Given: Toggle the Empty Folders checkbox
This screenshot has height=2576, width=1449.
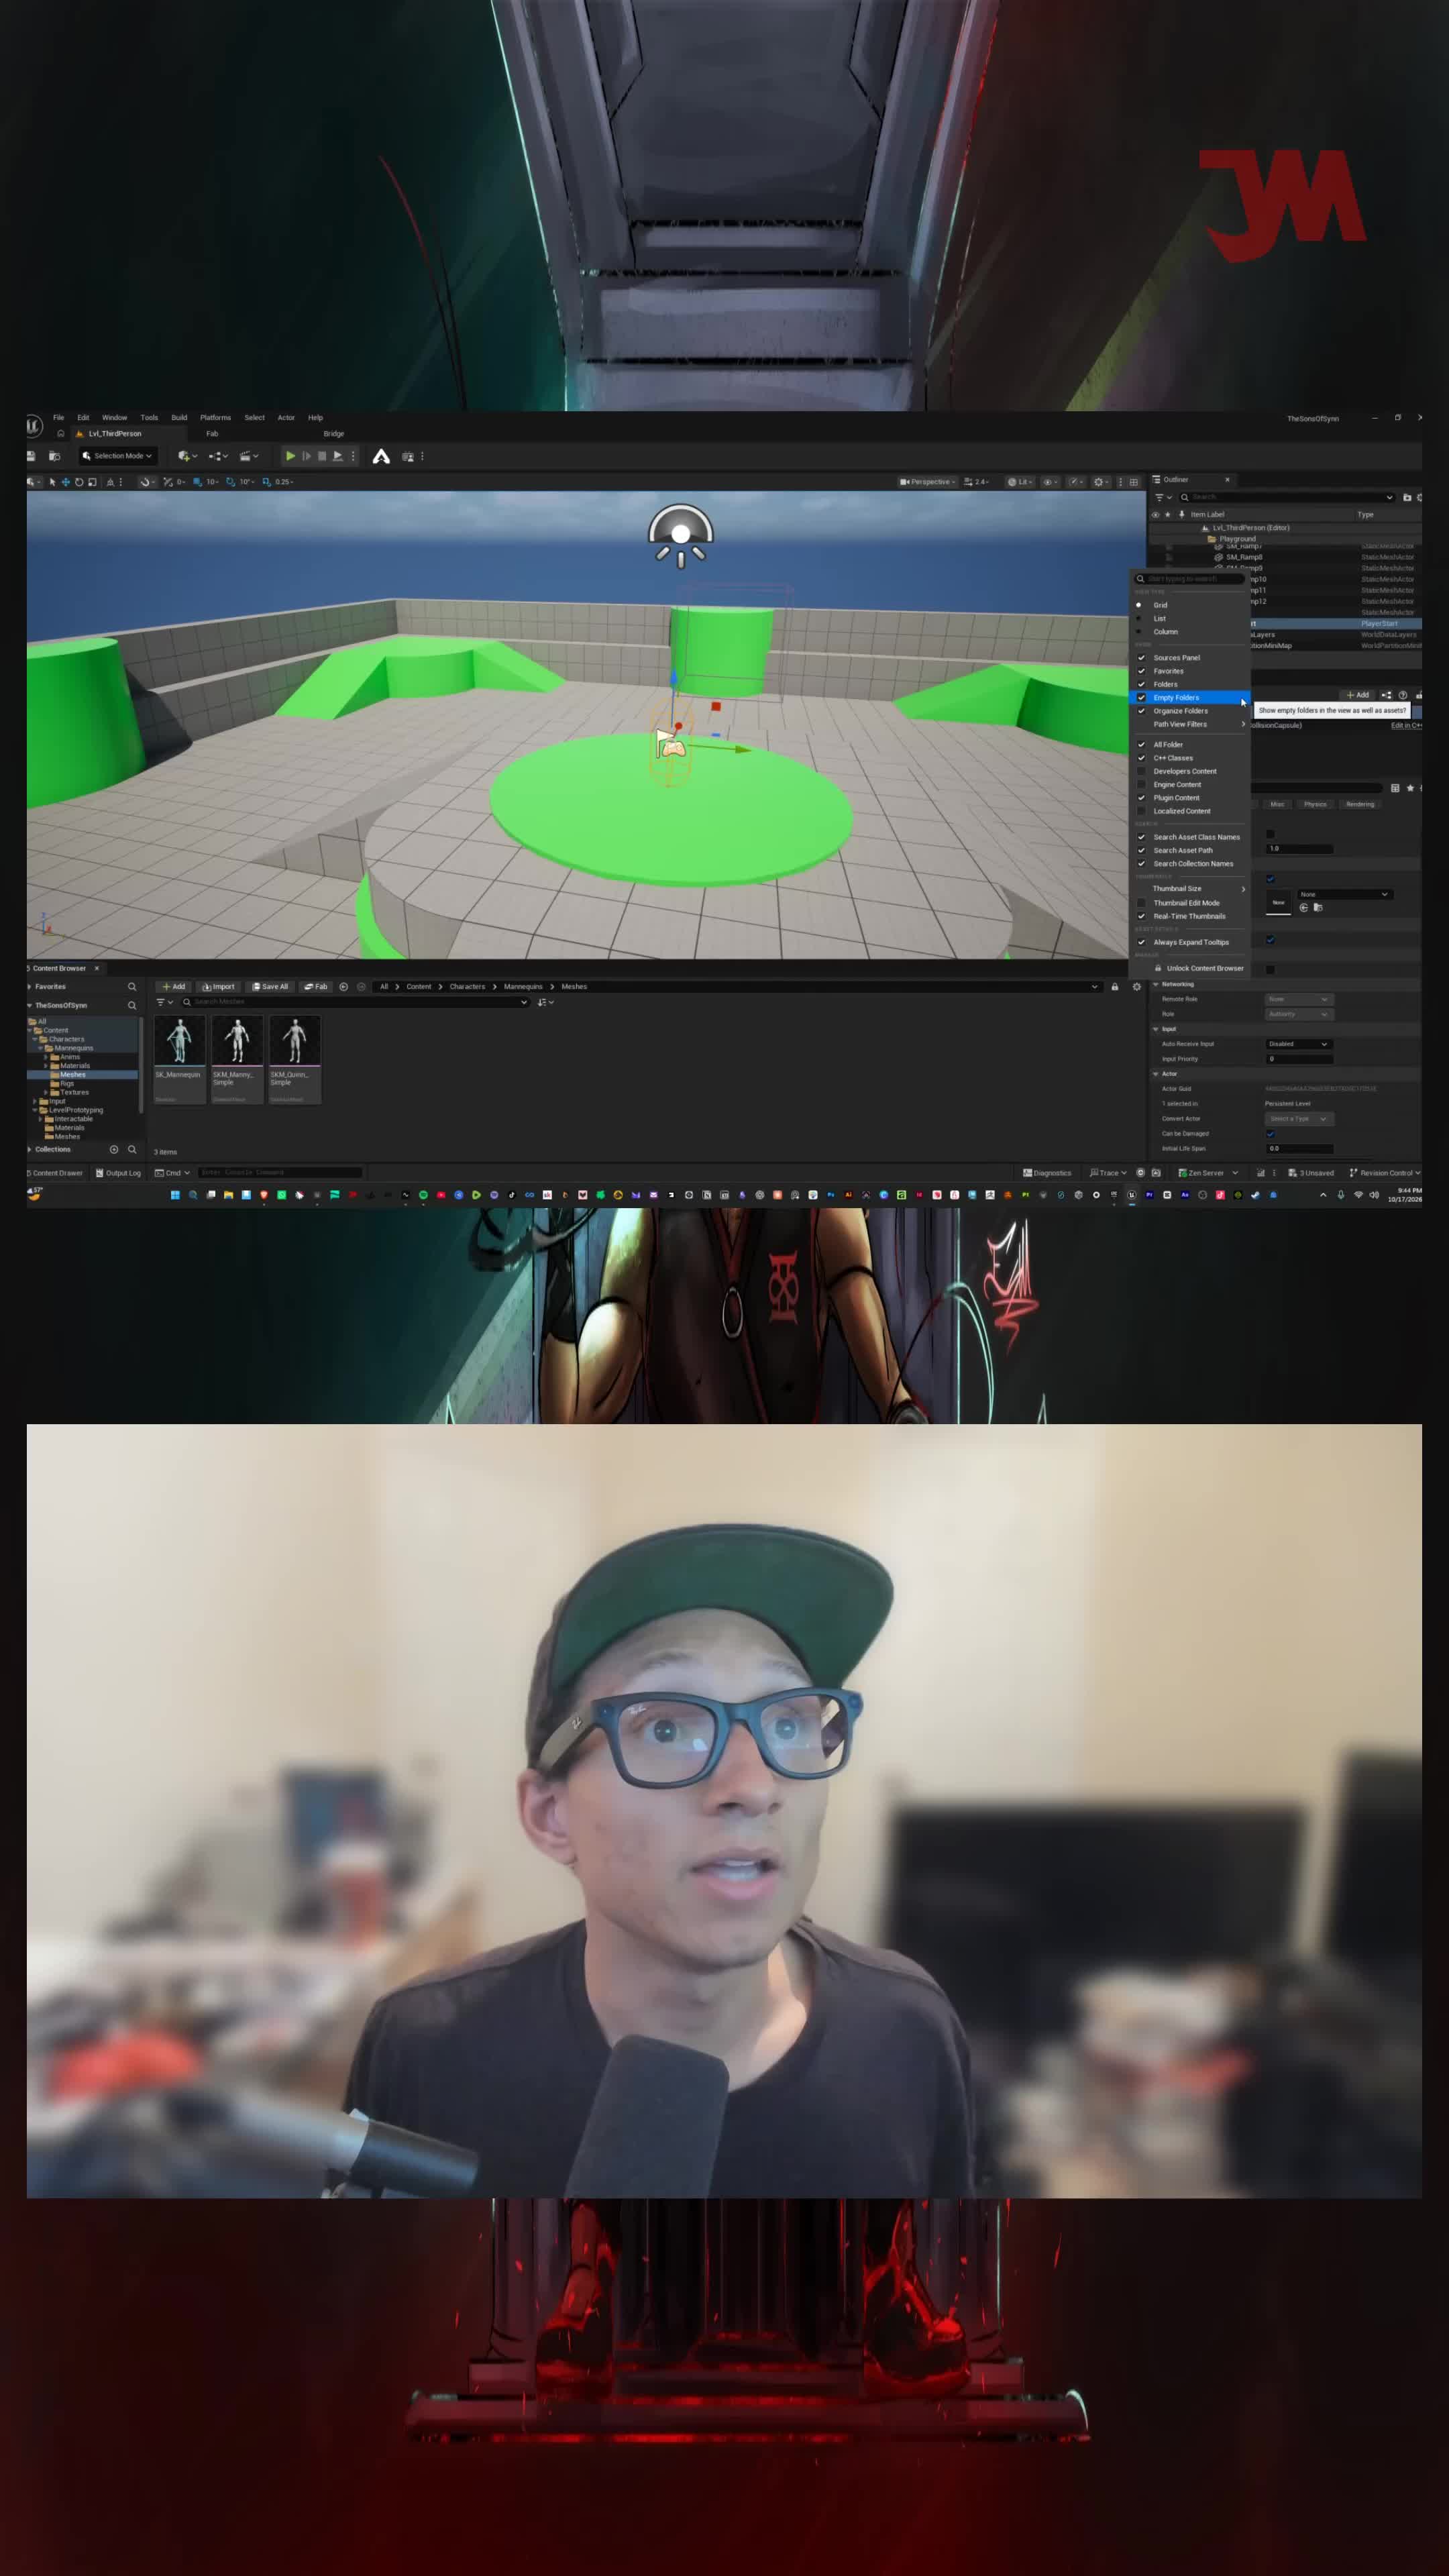Looking at the screenshot, I should pyautogui.click(x=1141, y=698).
